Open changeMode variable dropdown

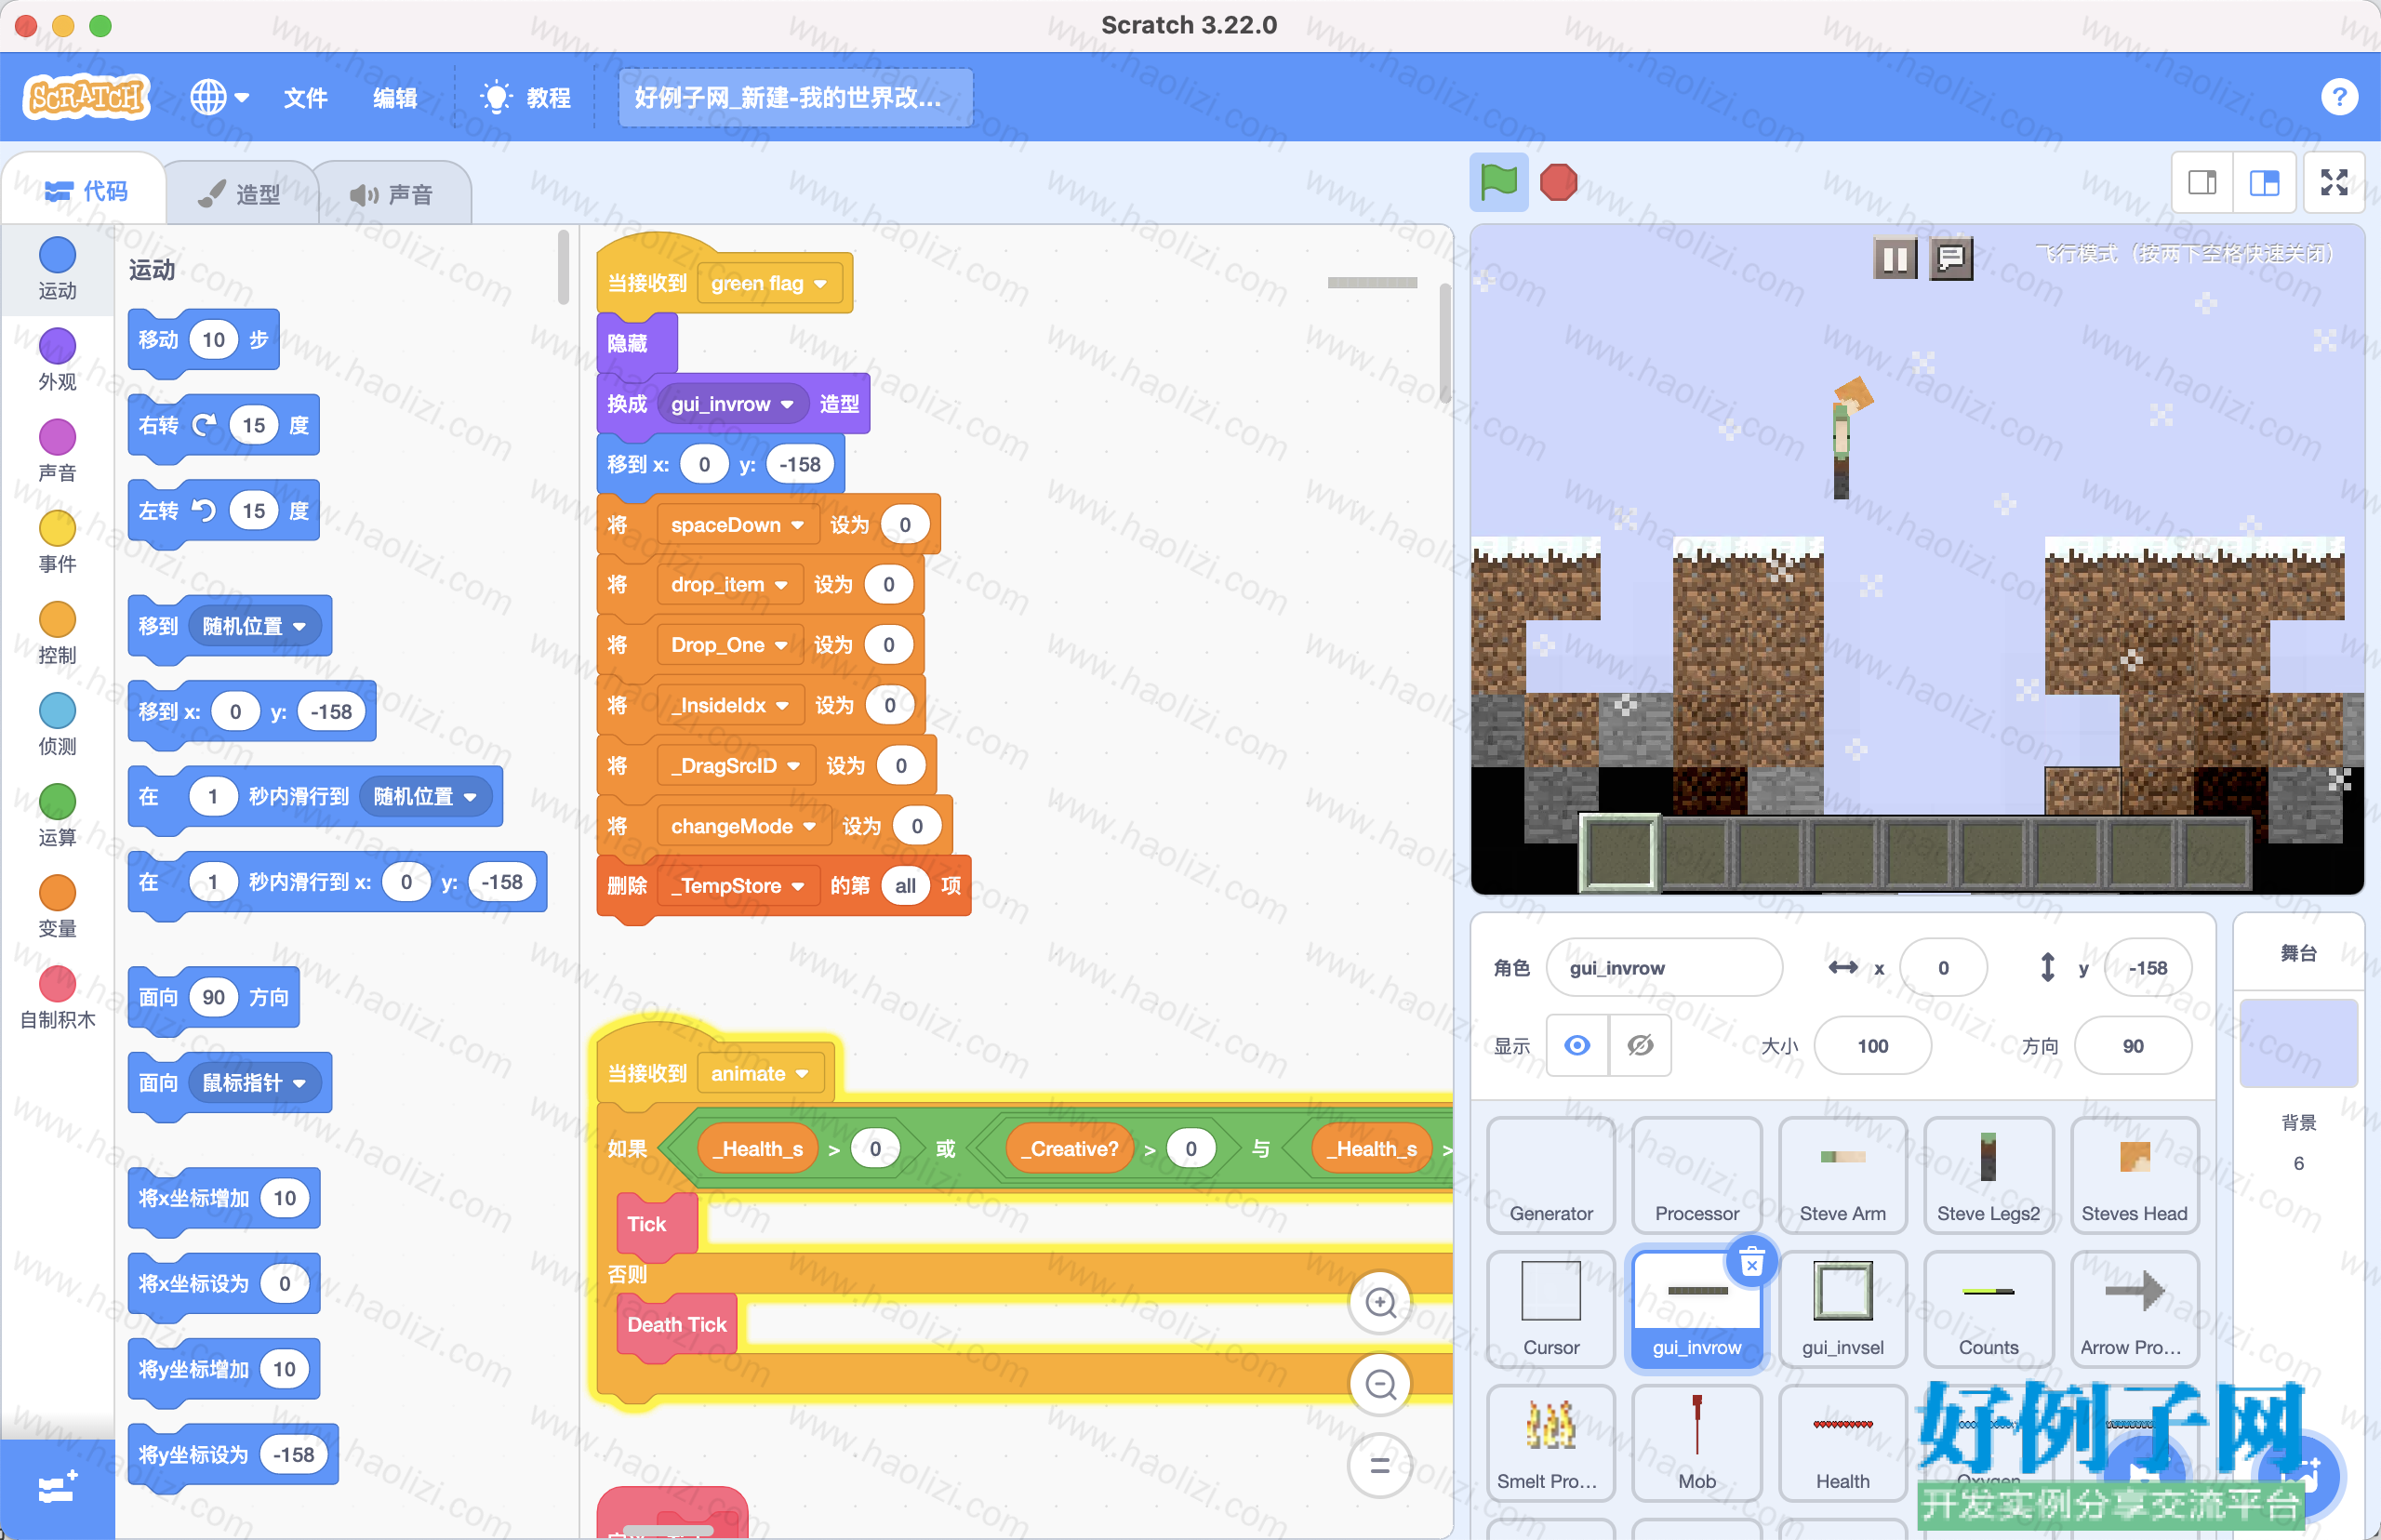pyautogui.click(x=743, y=826)
